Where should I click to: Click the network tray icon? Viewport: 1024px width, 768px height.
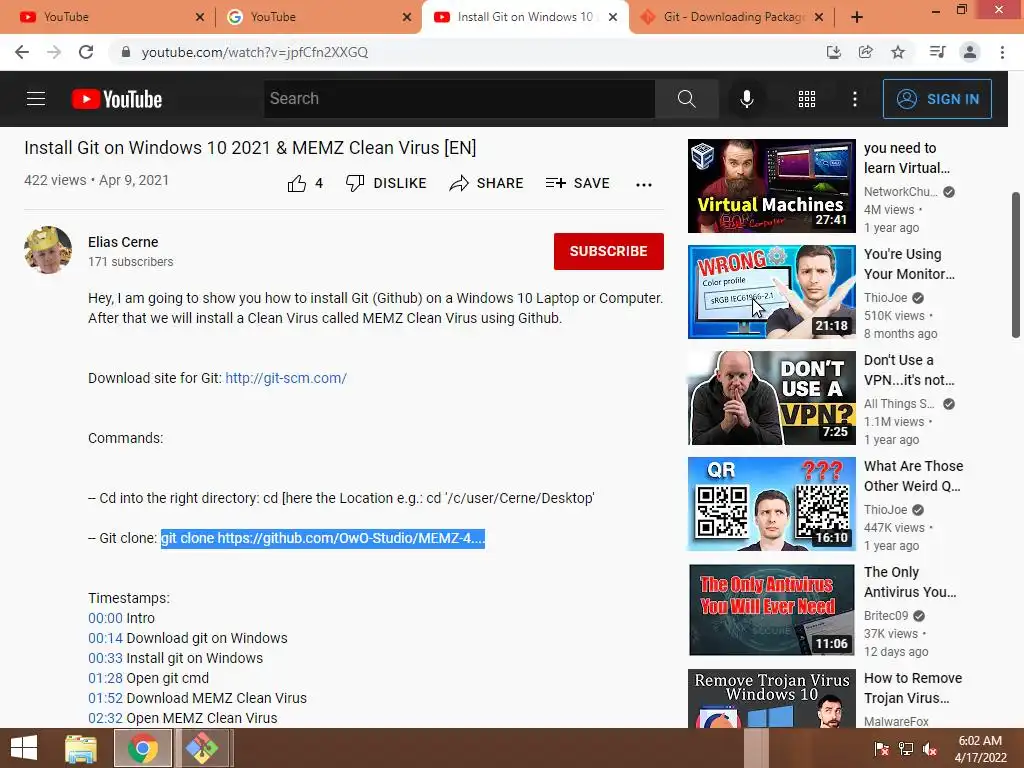pyautogui.click(x=906, y=749)
